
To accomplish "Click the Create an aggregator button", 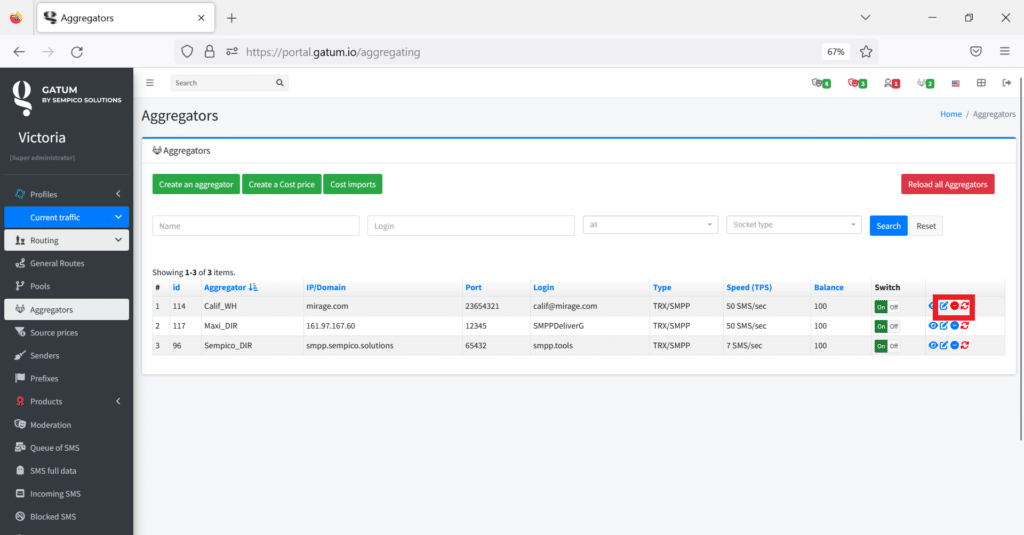I will click(196, 184).
